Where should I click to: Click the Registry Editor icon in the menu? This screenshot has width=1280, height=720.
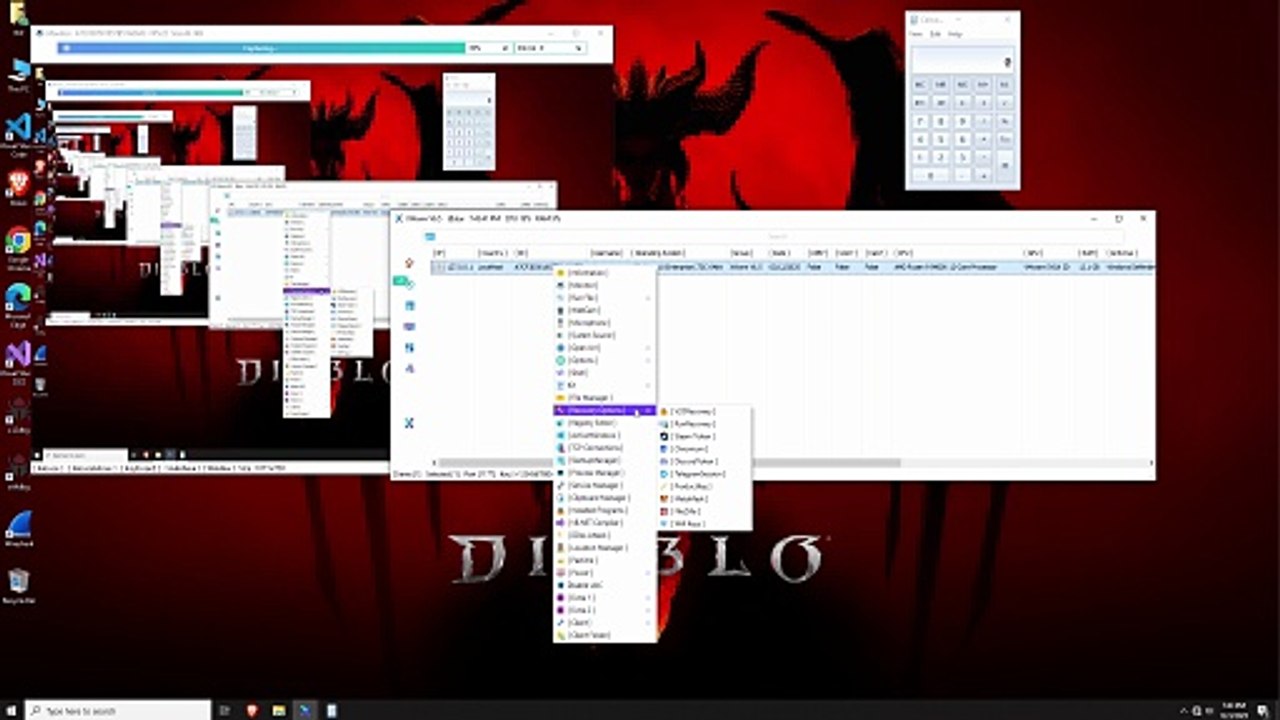click(x=561, y=423)
